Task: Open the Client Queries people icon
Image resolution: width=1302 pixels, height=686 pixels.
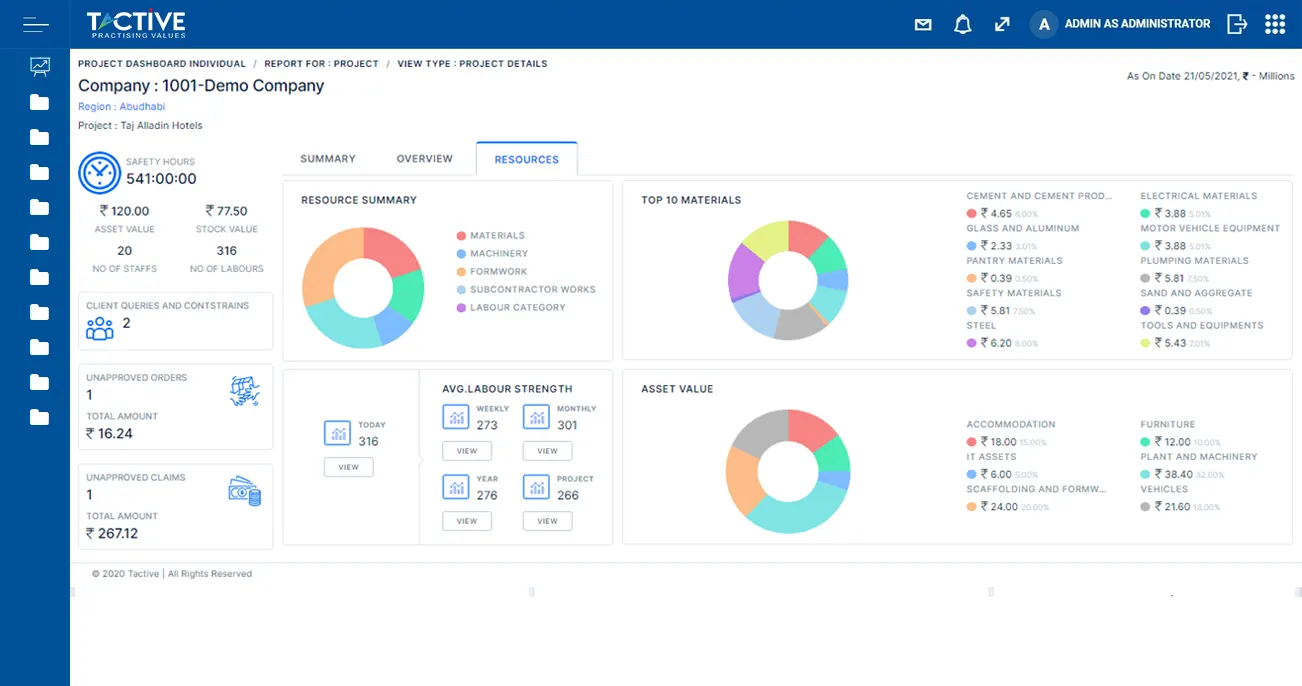Action: tap(100, 328)
